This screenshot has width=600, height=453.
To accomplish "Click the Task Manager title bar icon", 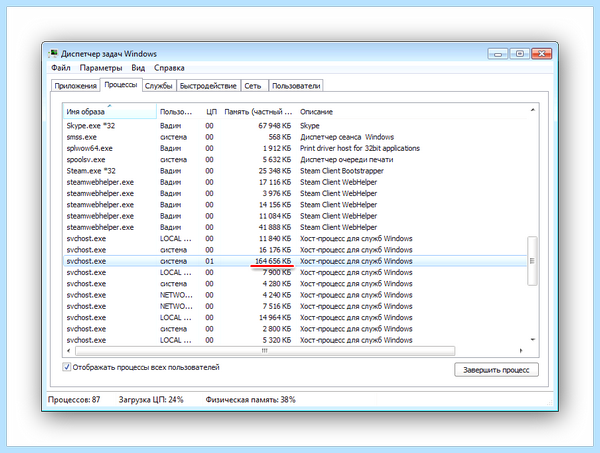I will pyautogui.click(x=53, y=54).
